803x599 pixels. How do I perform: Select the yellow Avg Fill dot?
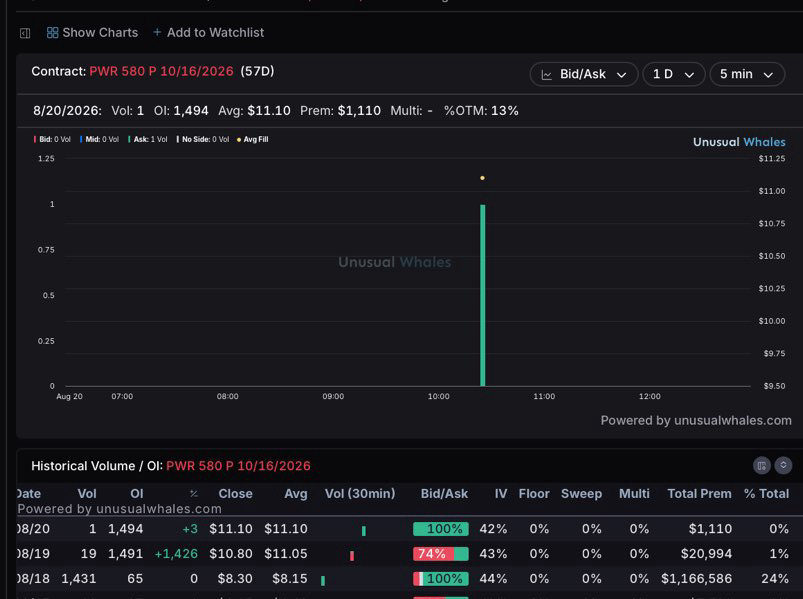pos(482,178)
